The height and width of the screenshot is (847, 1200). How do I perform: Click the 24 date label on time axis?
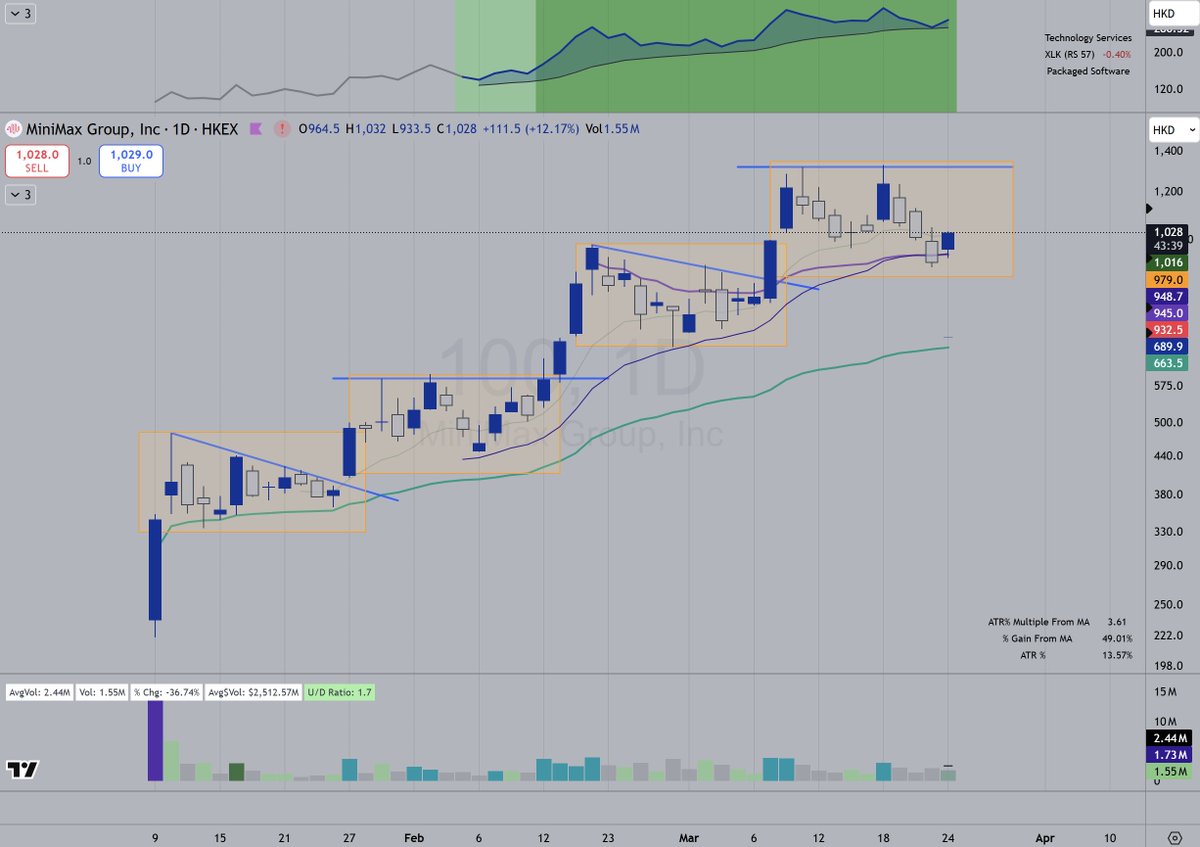950,836
